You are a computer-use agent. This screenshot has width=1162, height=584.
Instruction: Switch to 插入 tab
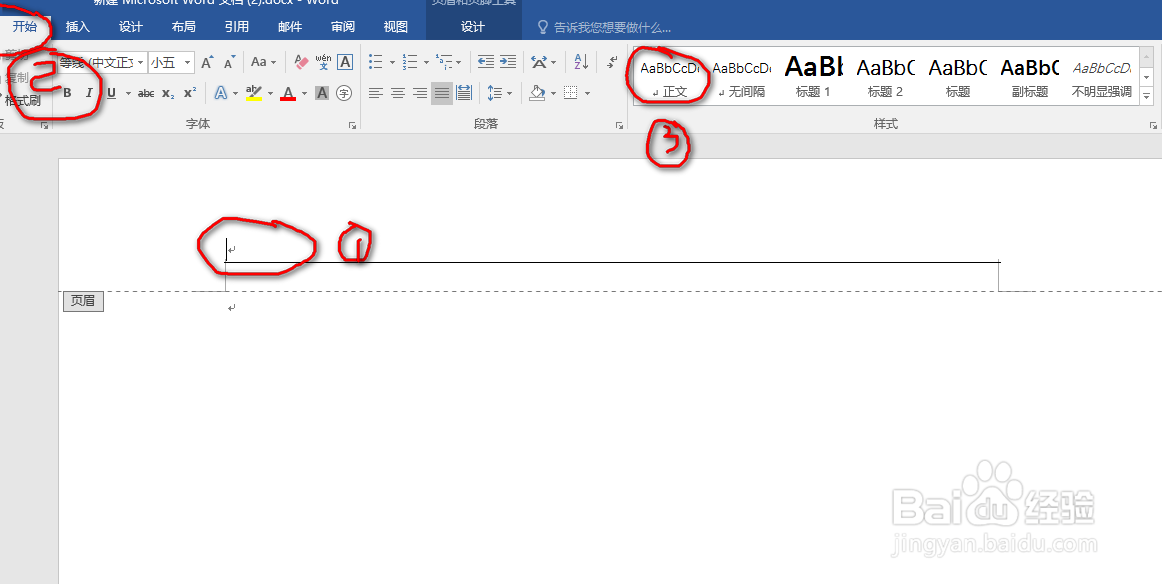(x=78, y=27)
